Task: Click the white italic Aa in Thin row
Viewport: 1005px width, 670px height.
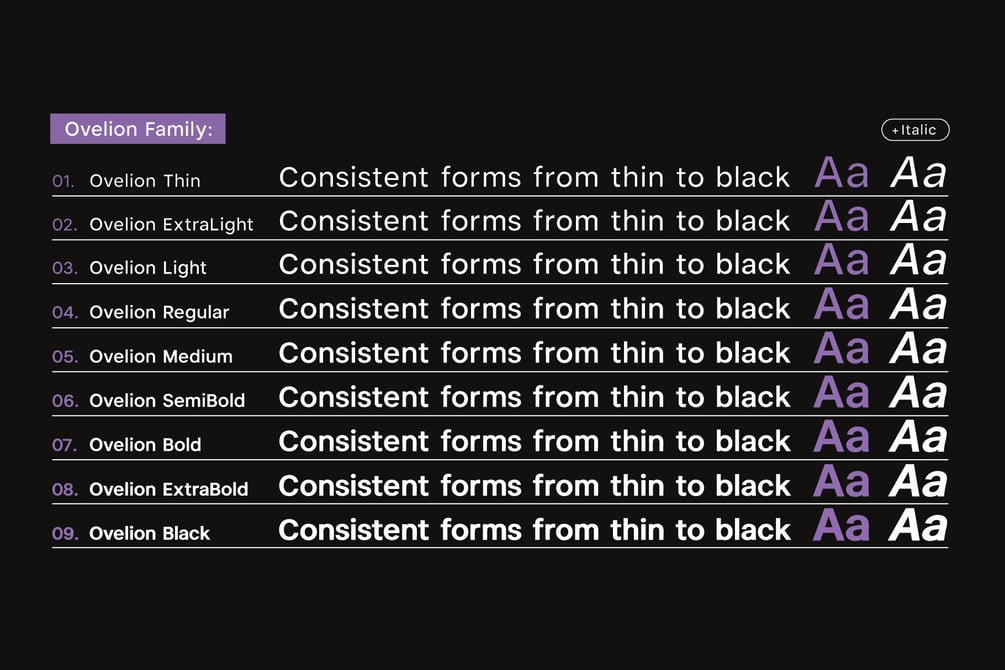Action: [918, 172]
